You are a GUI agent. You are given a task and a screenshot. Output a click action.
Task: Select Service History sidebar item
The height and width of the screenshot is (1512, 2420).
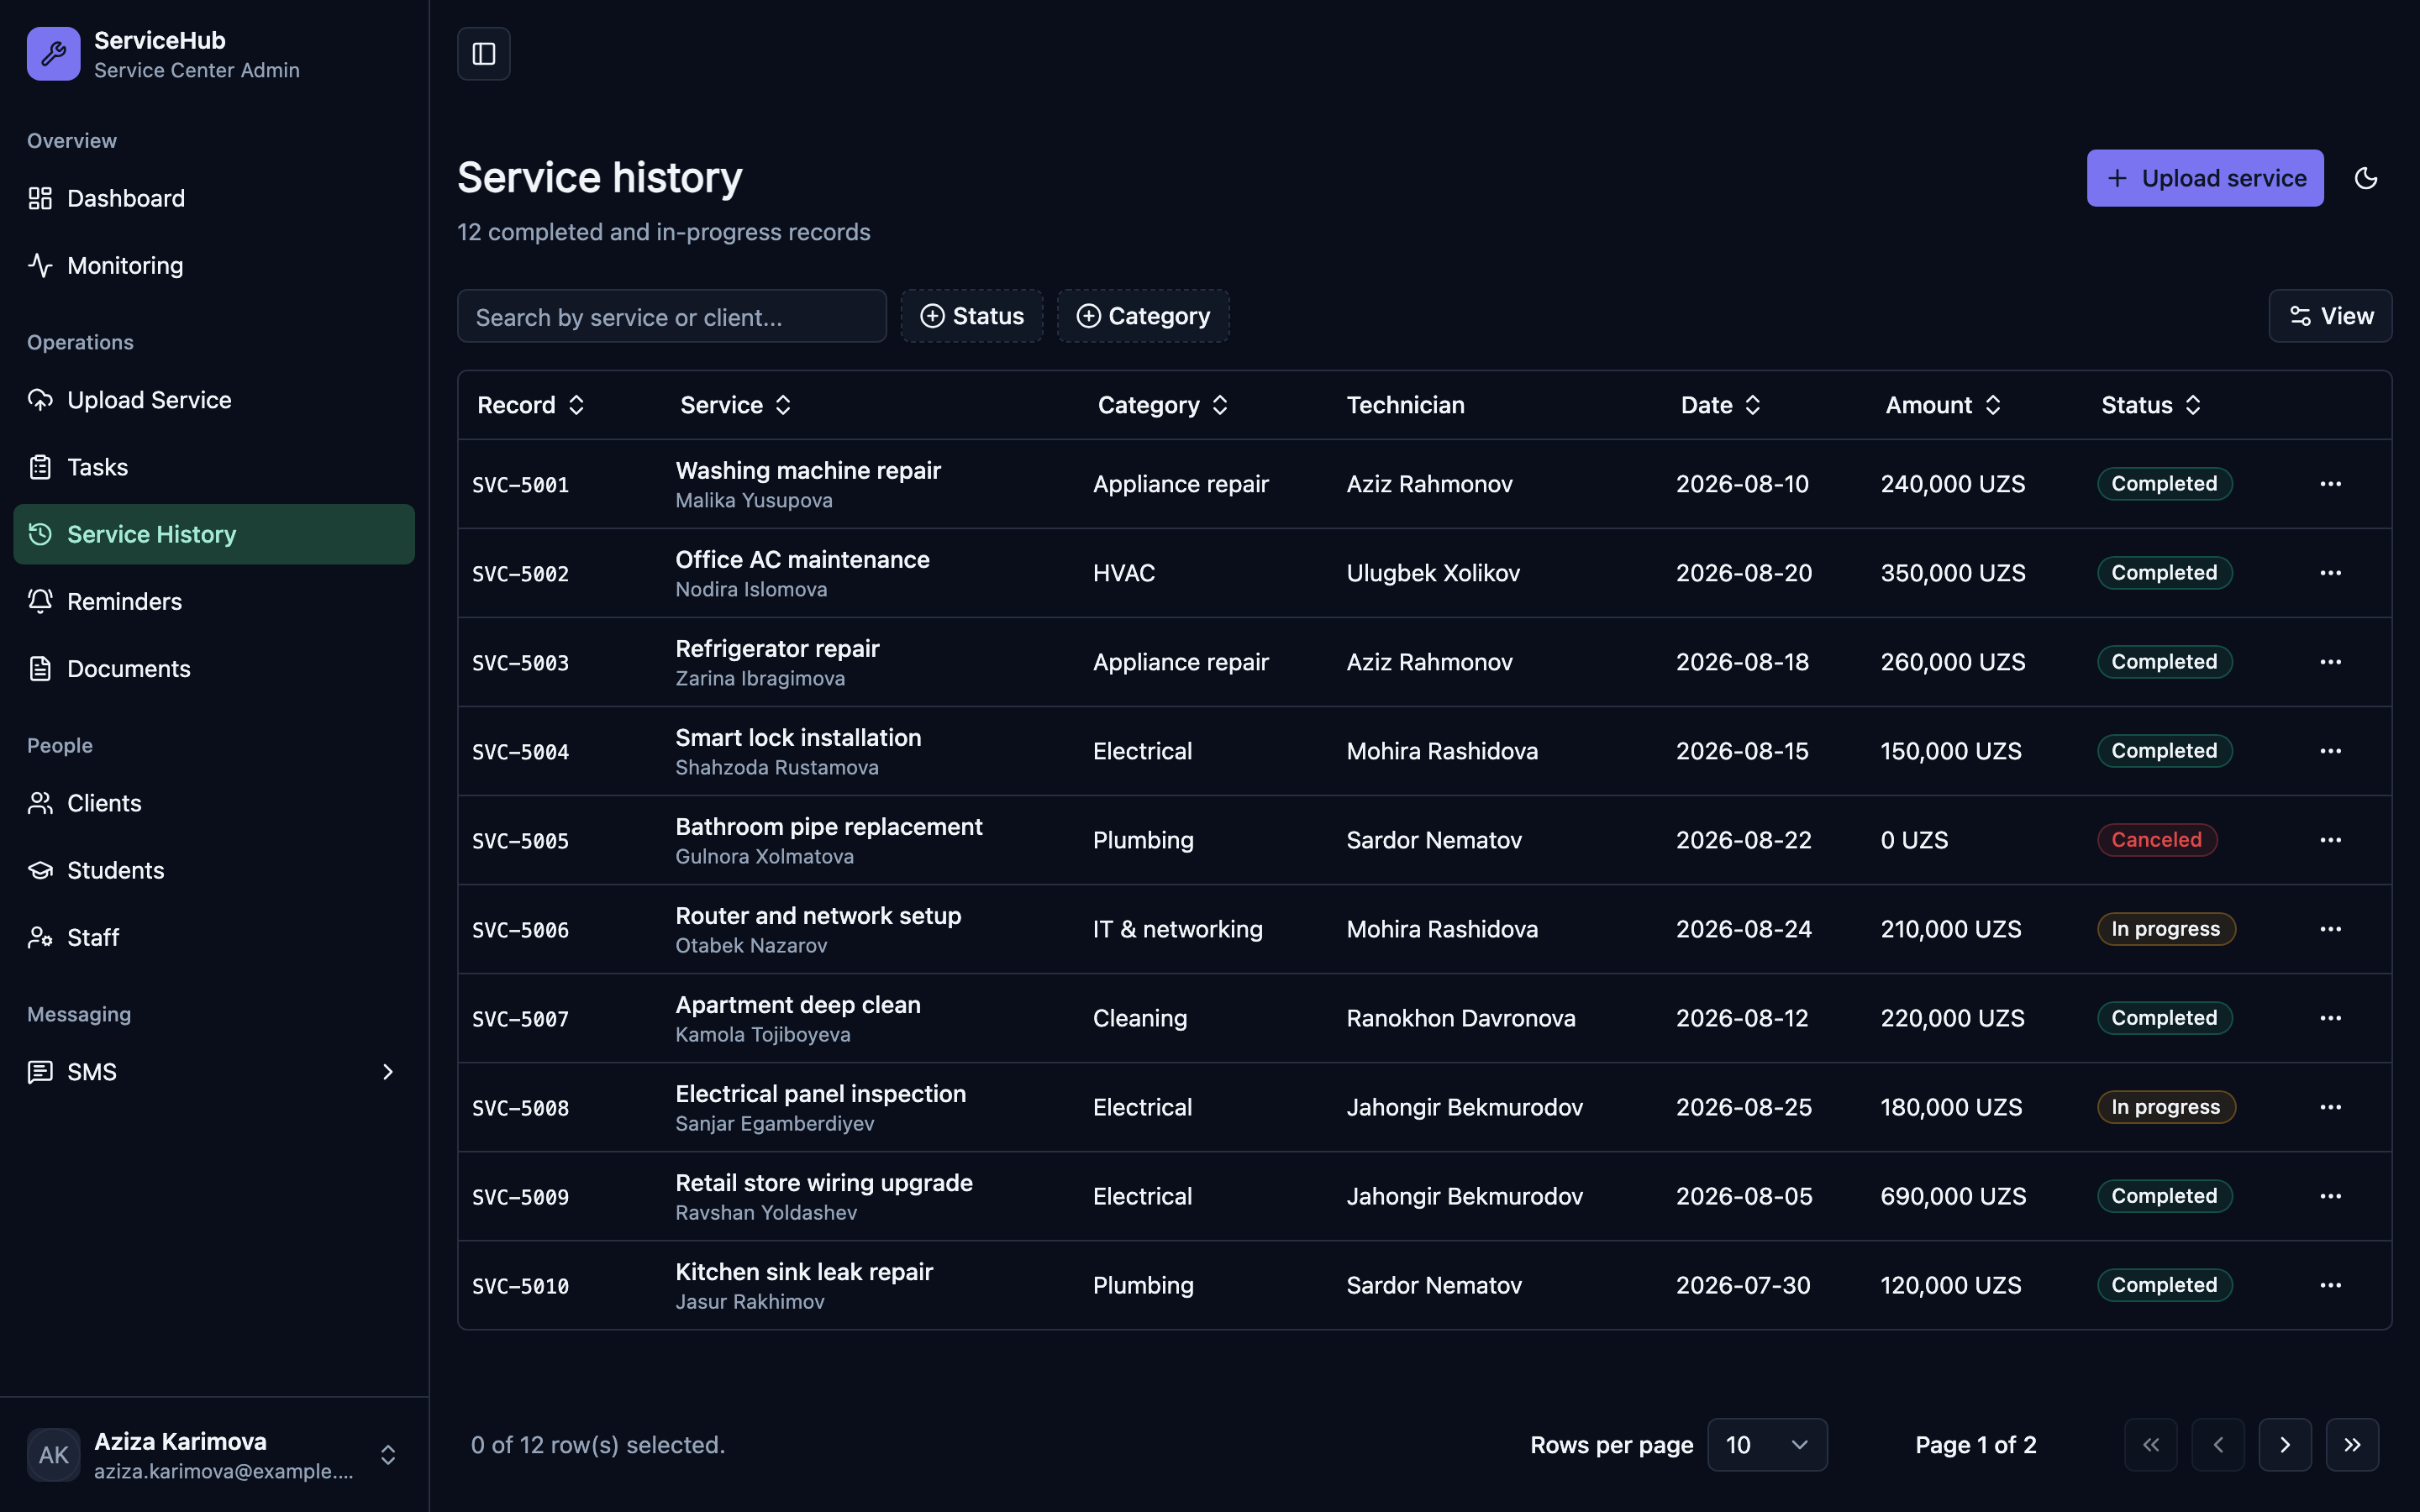tap(214, 534)
